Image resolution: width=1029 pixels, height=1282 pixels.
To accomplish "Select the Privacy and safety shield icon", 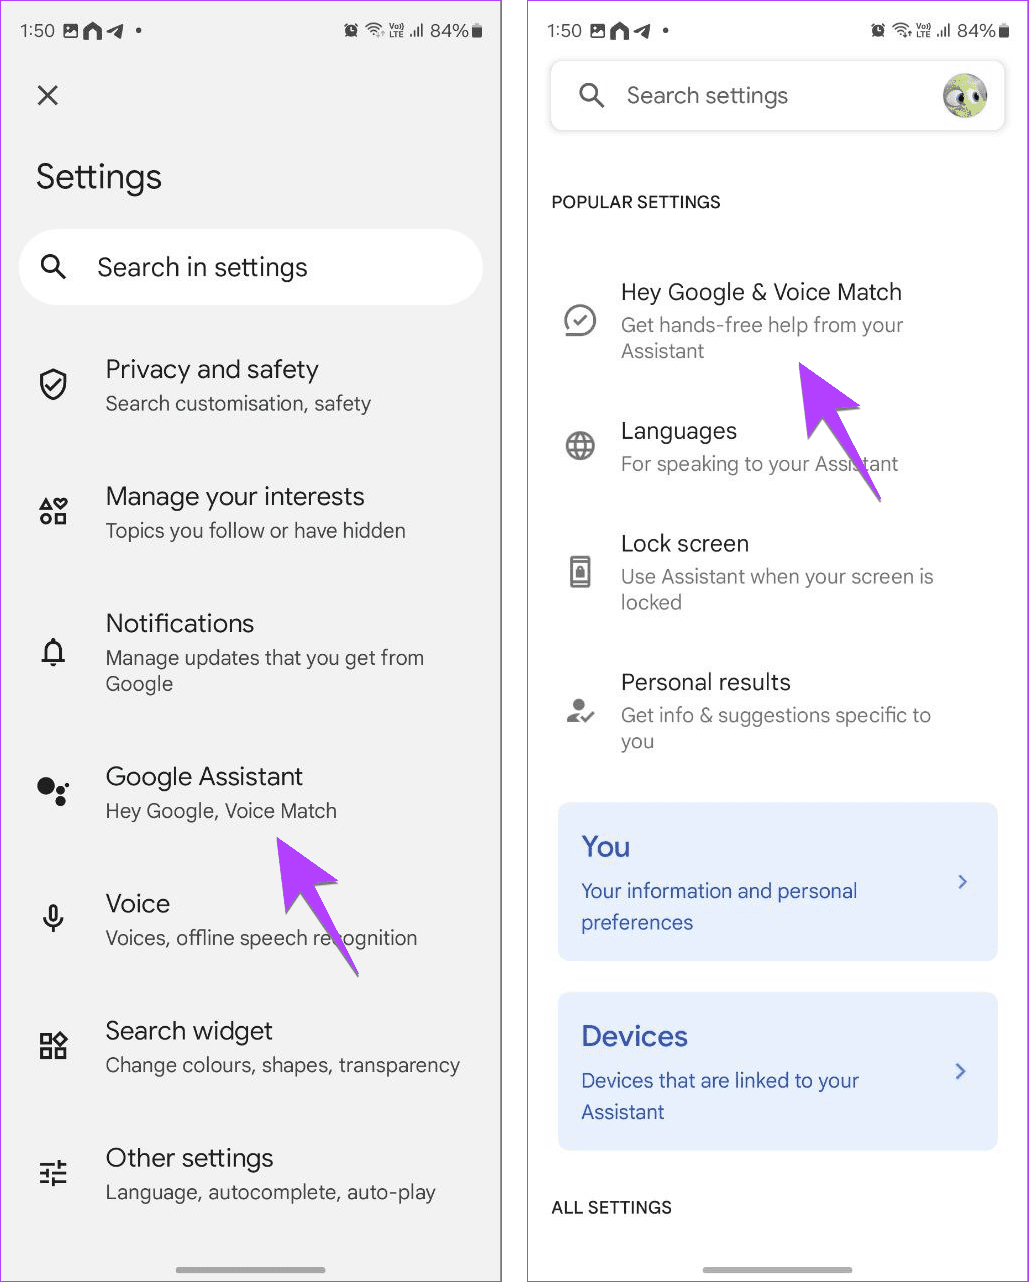I will (x=53, y=384).
